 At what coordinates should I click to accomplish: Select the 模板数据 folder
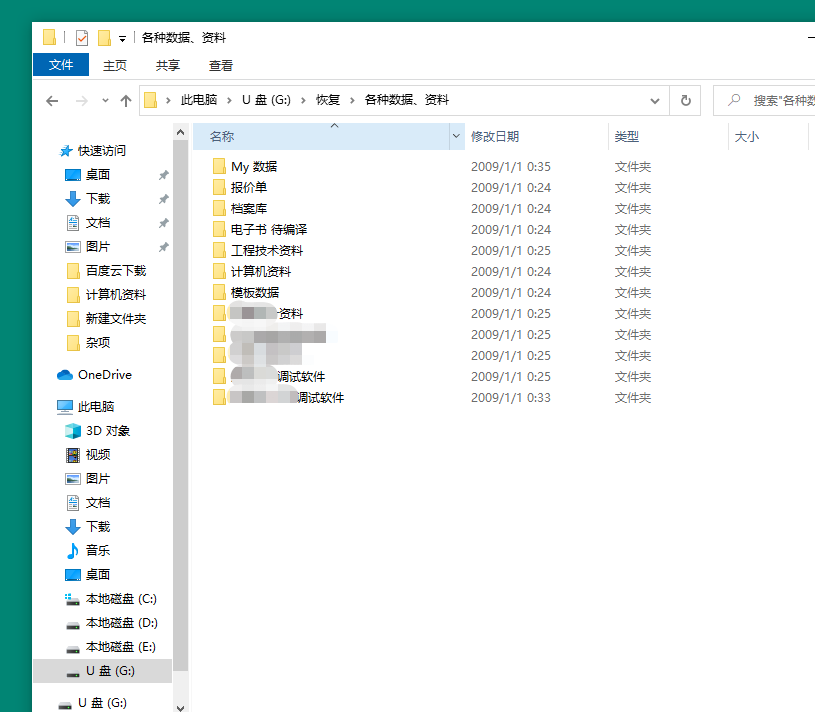(x=255, y=293)
